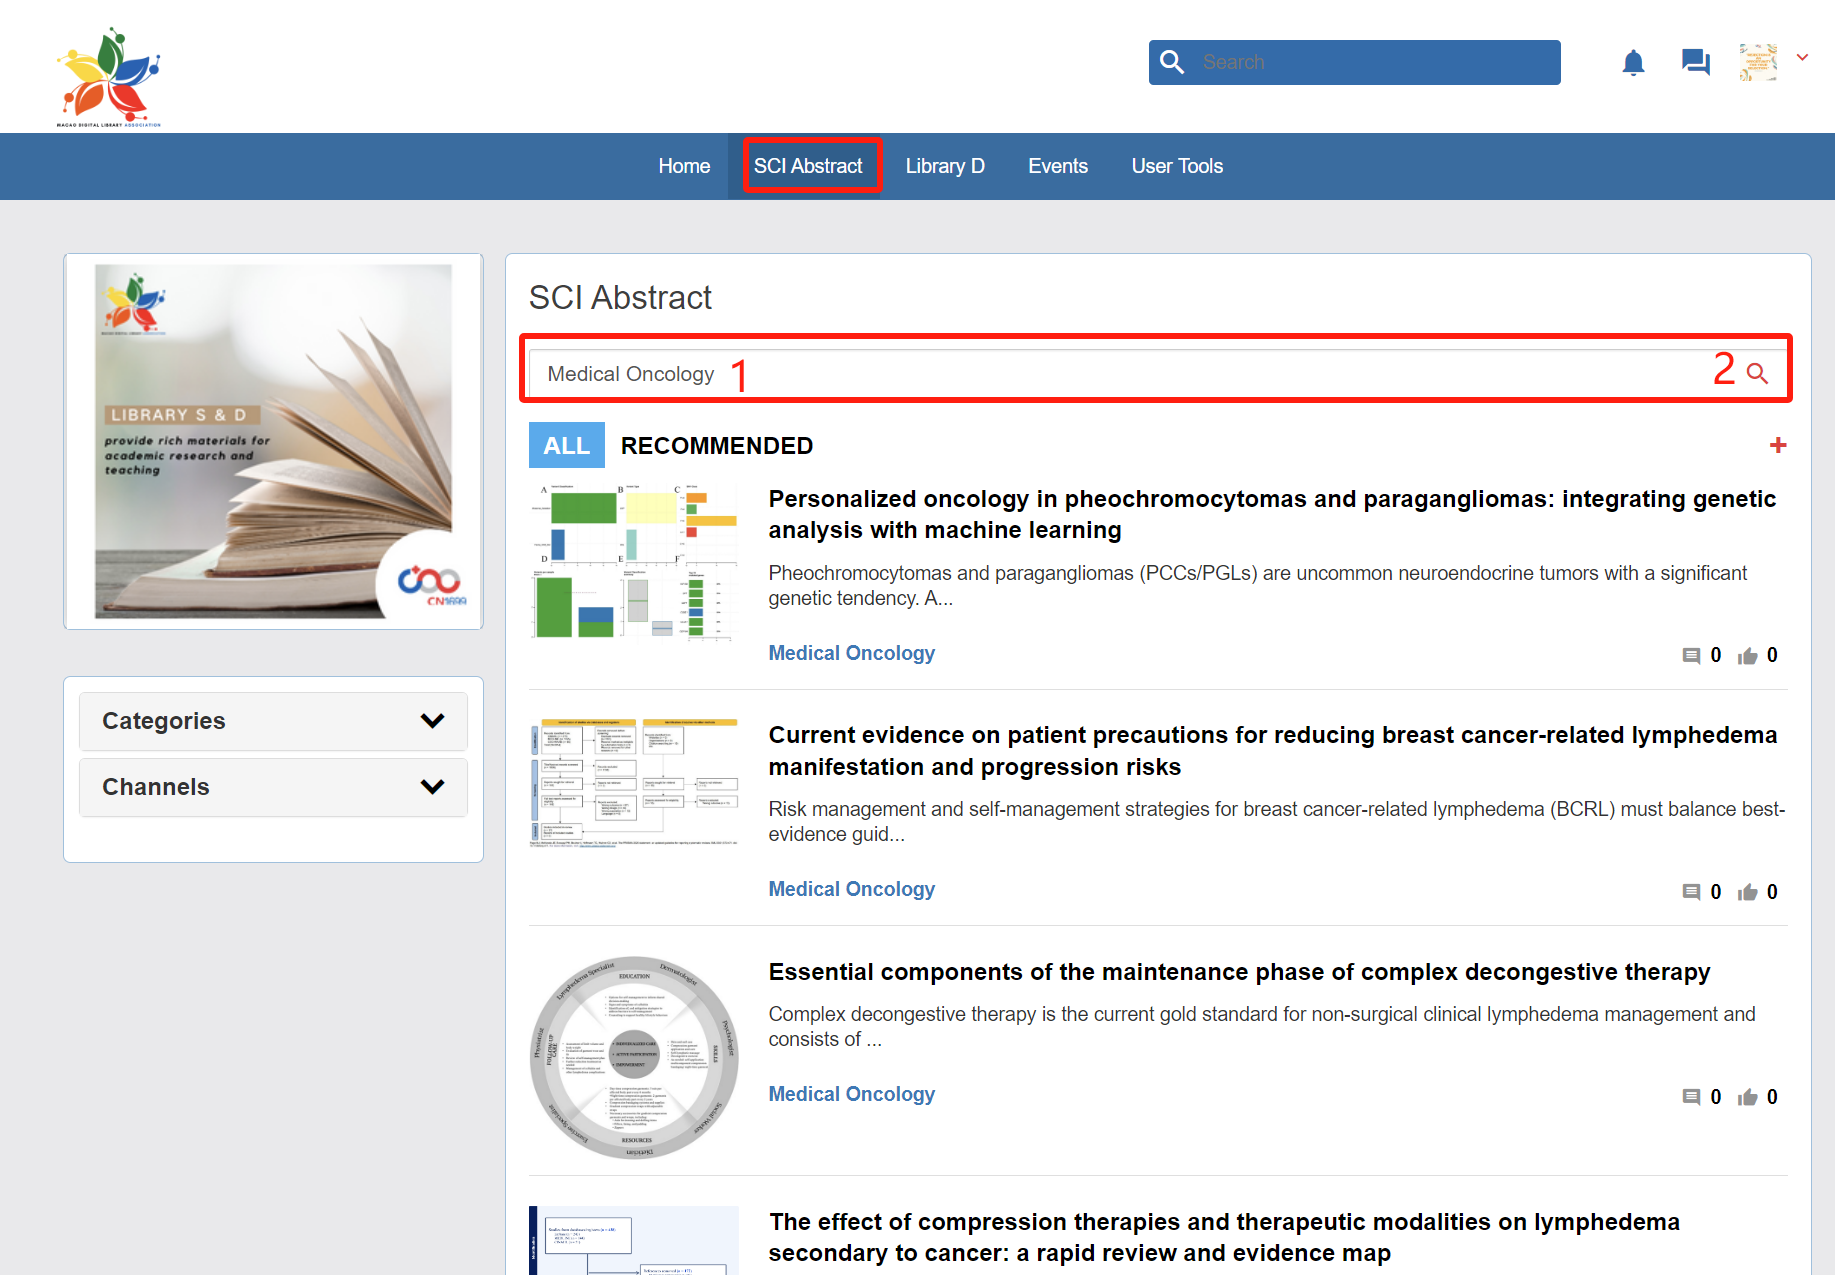1835x1275 pixels.
Task: Click the site logo in the header
Action: point(108,77)
